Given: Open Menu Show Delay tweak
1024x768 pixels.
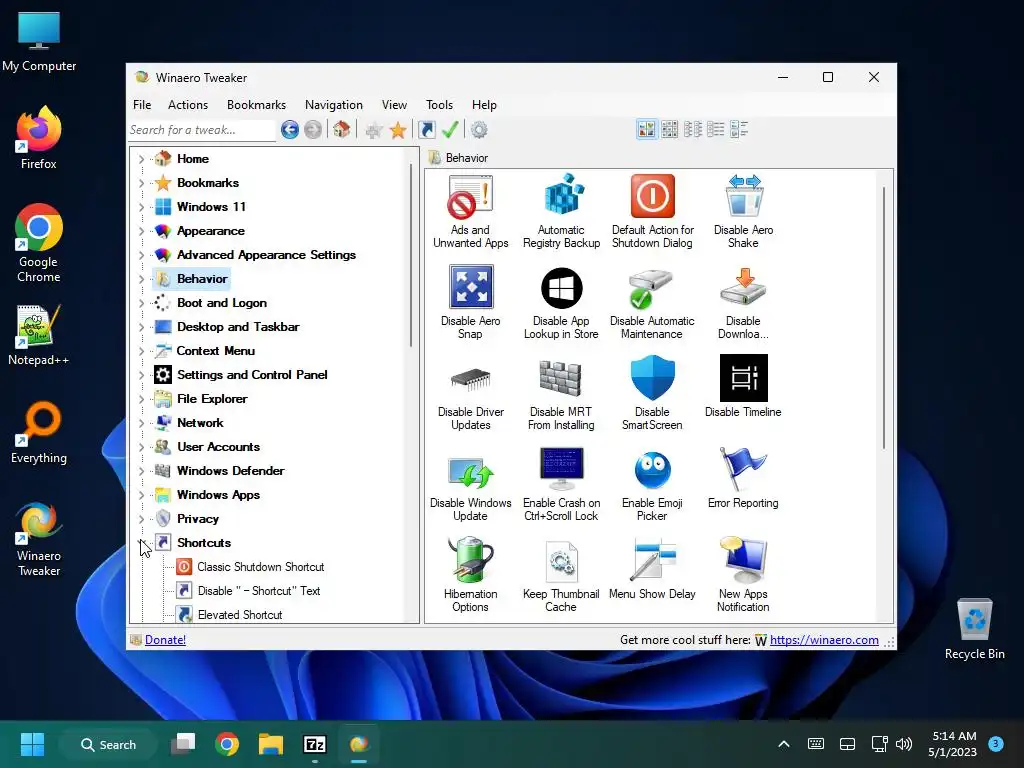Looking at the screenshot, I should tap(652, 569).
